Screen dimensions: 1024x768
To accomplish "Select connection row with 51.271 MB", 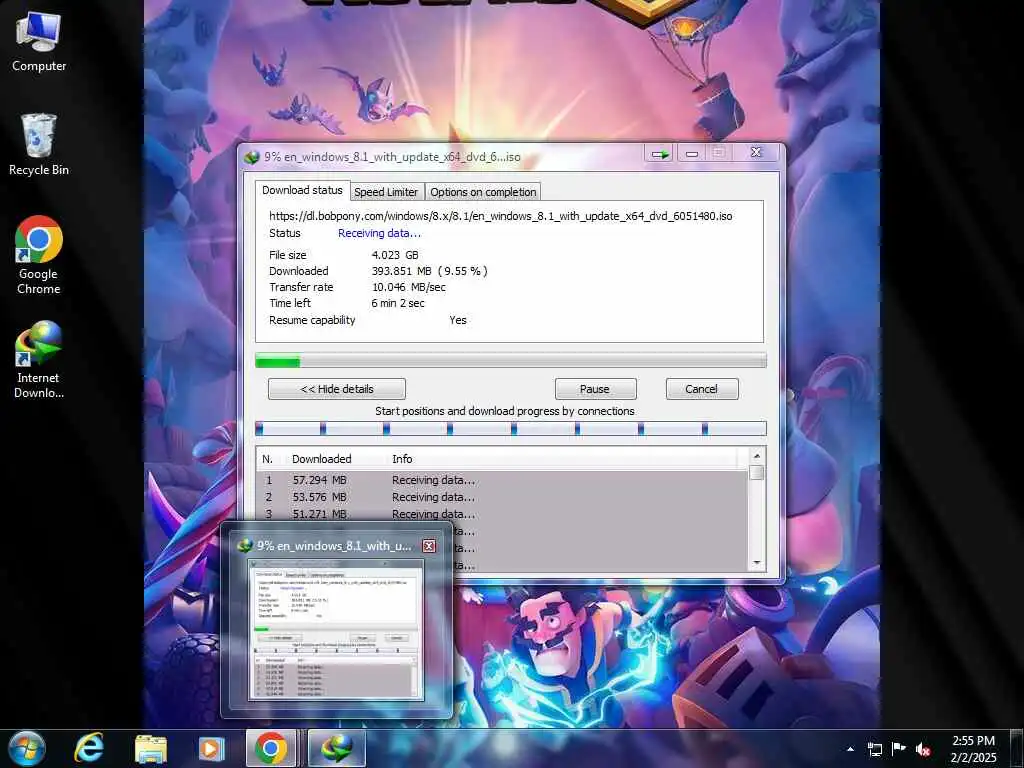I will [502, 514].
